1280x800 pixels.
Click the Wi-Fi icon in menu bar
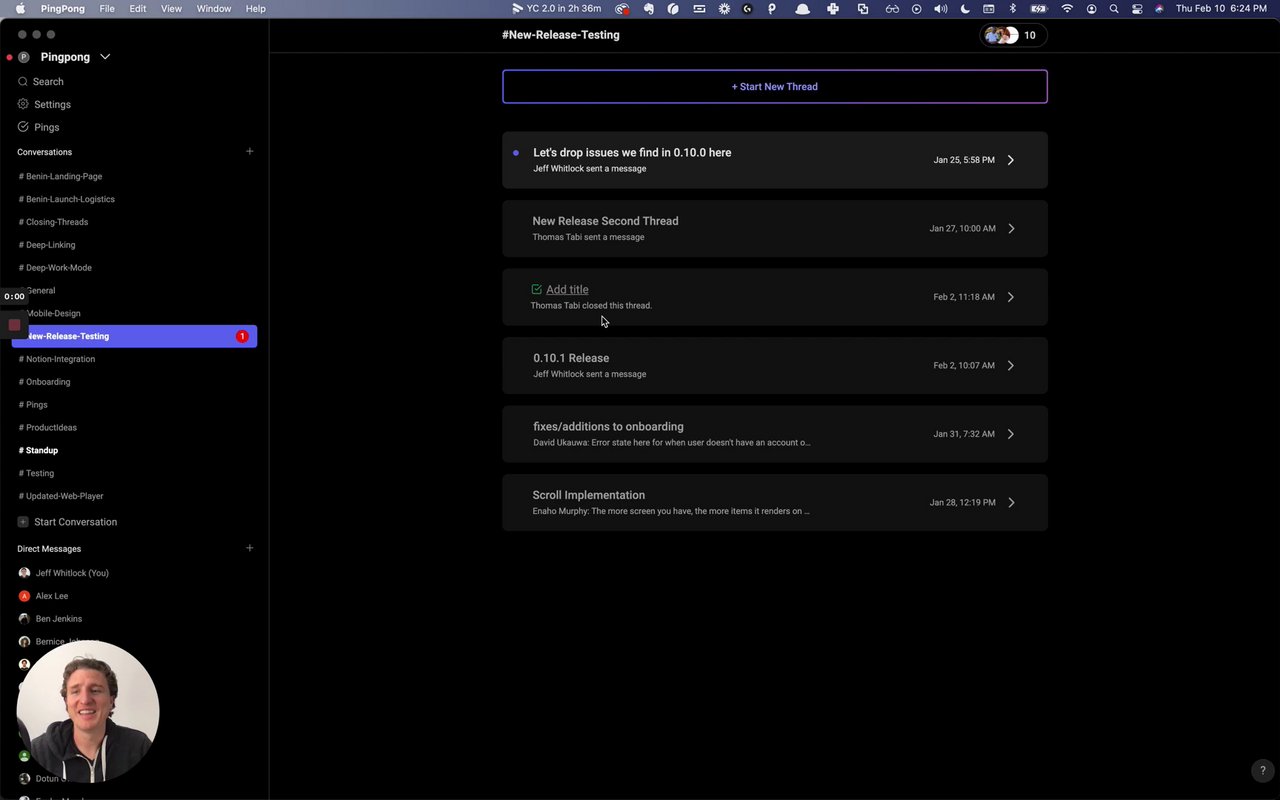[1067, 9]
